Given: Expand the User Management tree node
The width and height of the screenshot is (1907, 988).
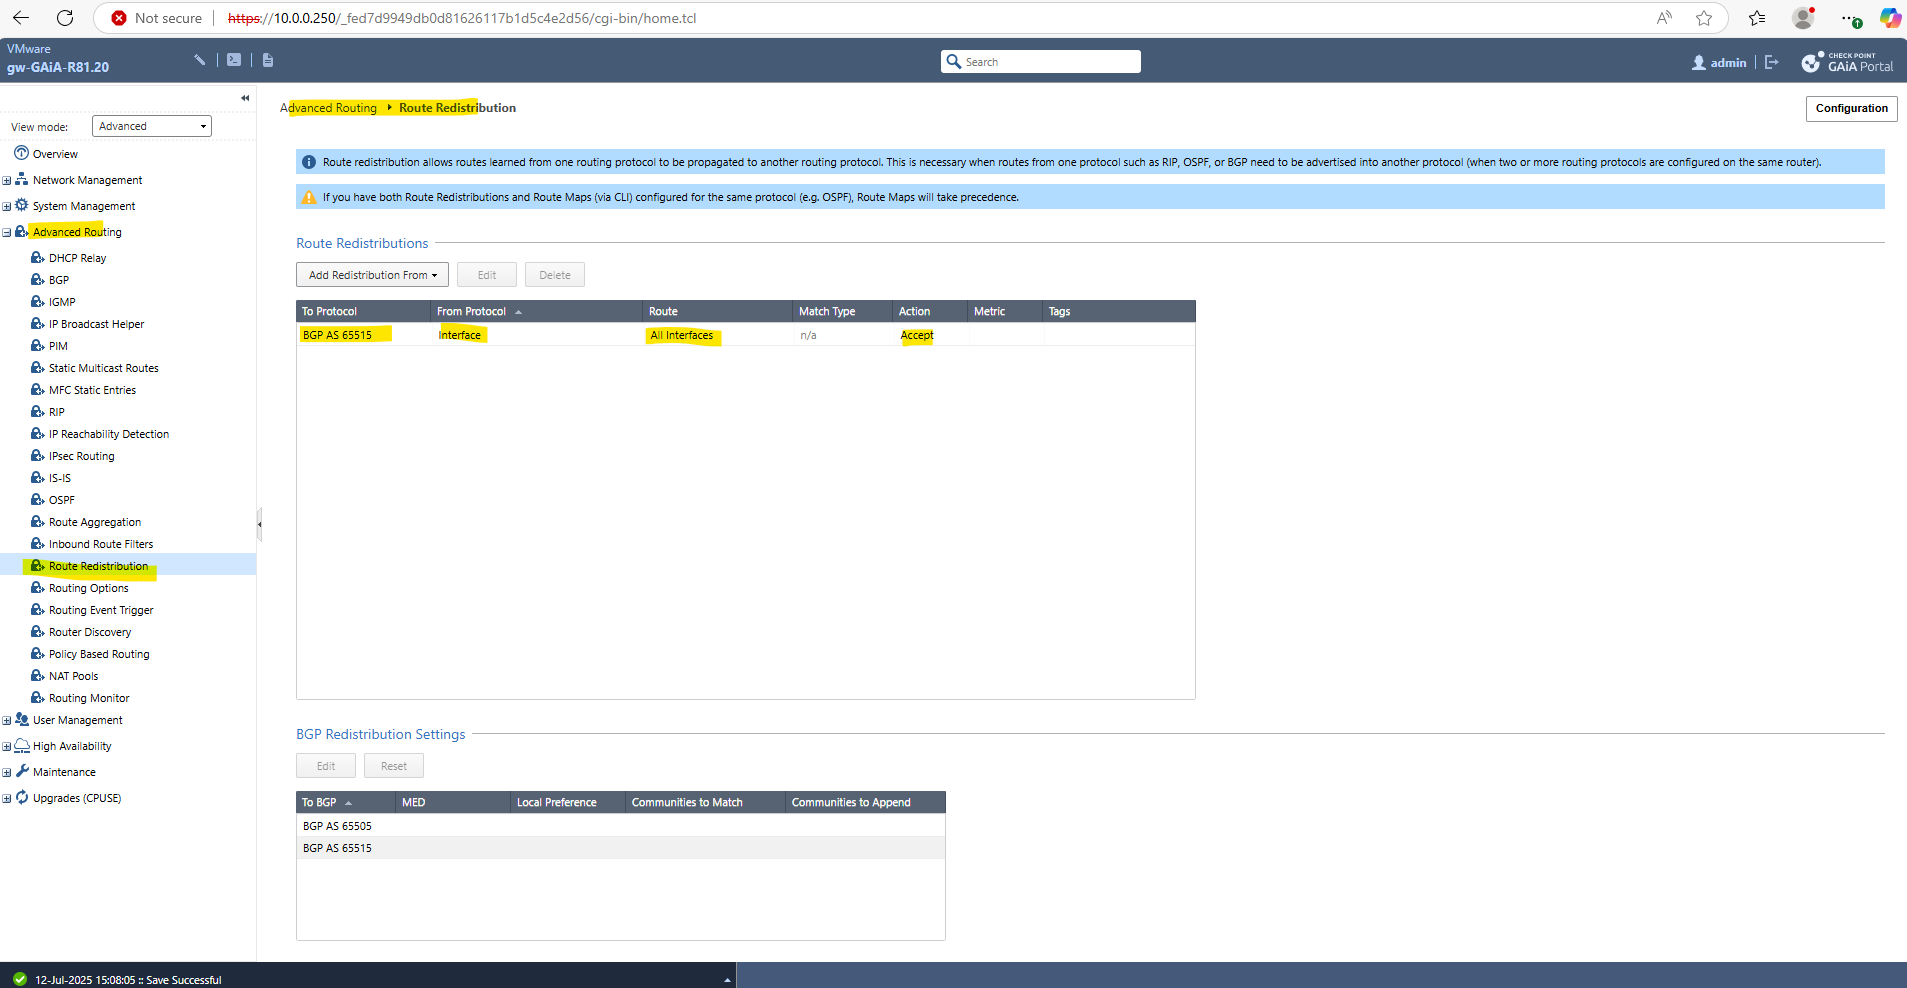Looking at the screenshot, I should point(7,721).
